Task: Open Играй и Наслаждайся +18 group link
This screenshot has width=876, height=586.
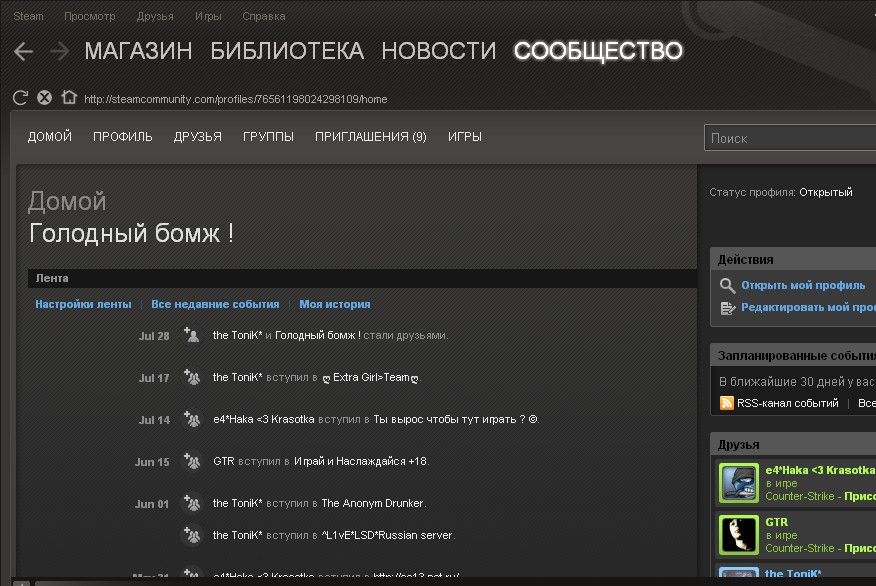Action: pyautogui.click(x=361, y=461)
